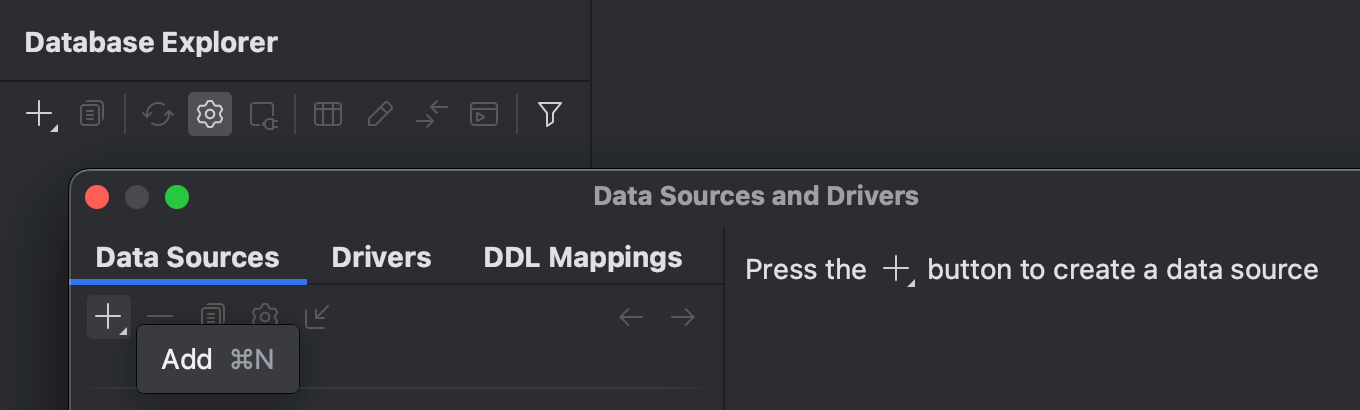1360x410 pixels.
Task: Select the DDL Mappings tab
Action: pyautogui.click(x=582, y=257)
